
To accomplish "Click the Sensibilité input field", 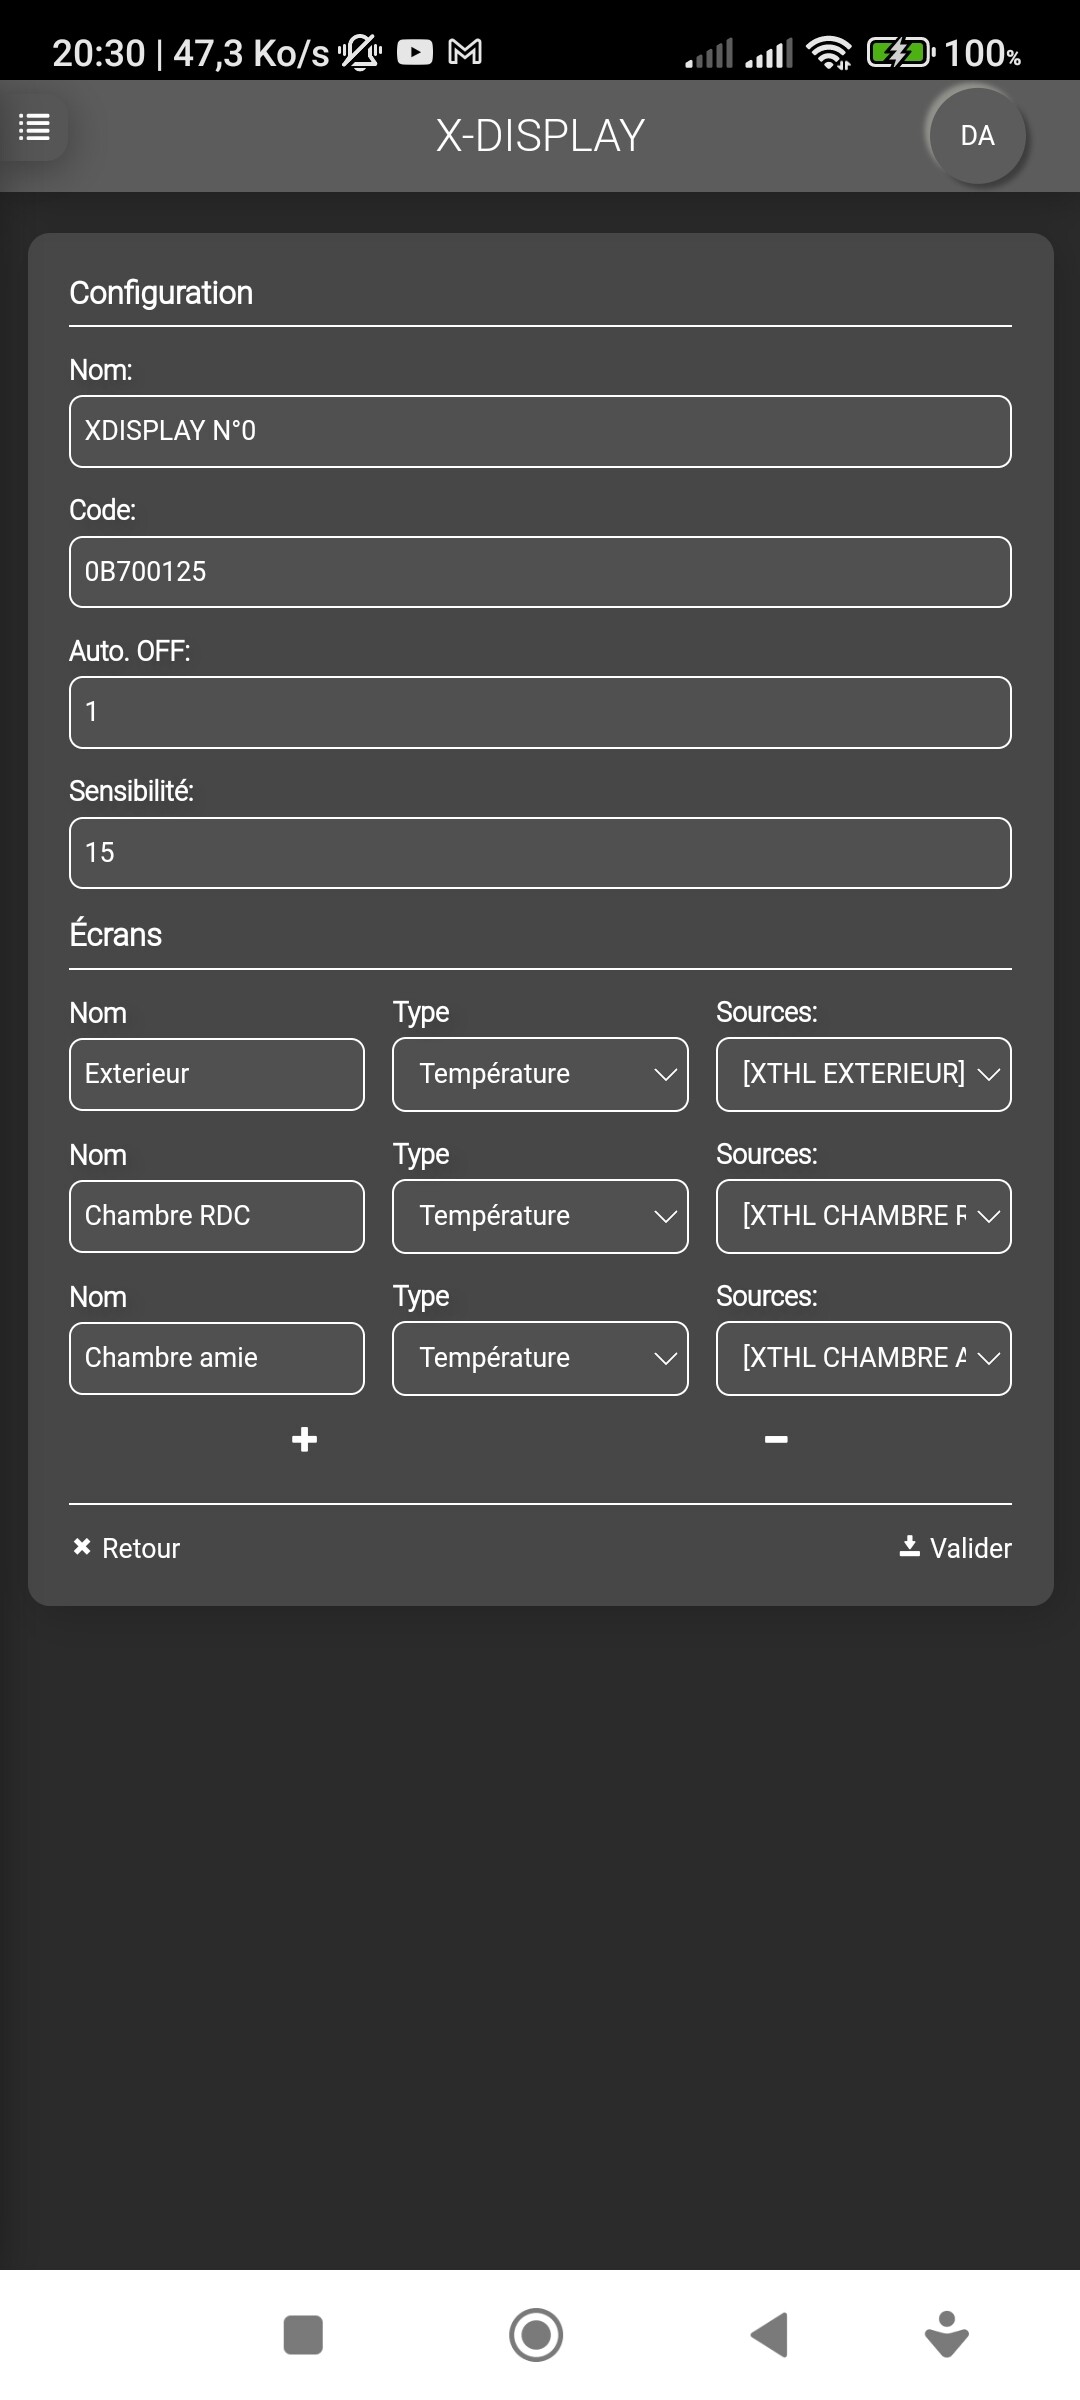I will [540, 853].
